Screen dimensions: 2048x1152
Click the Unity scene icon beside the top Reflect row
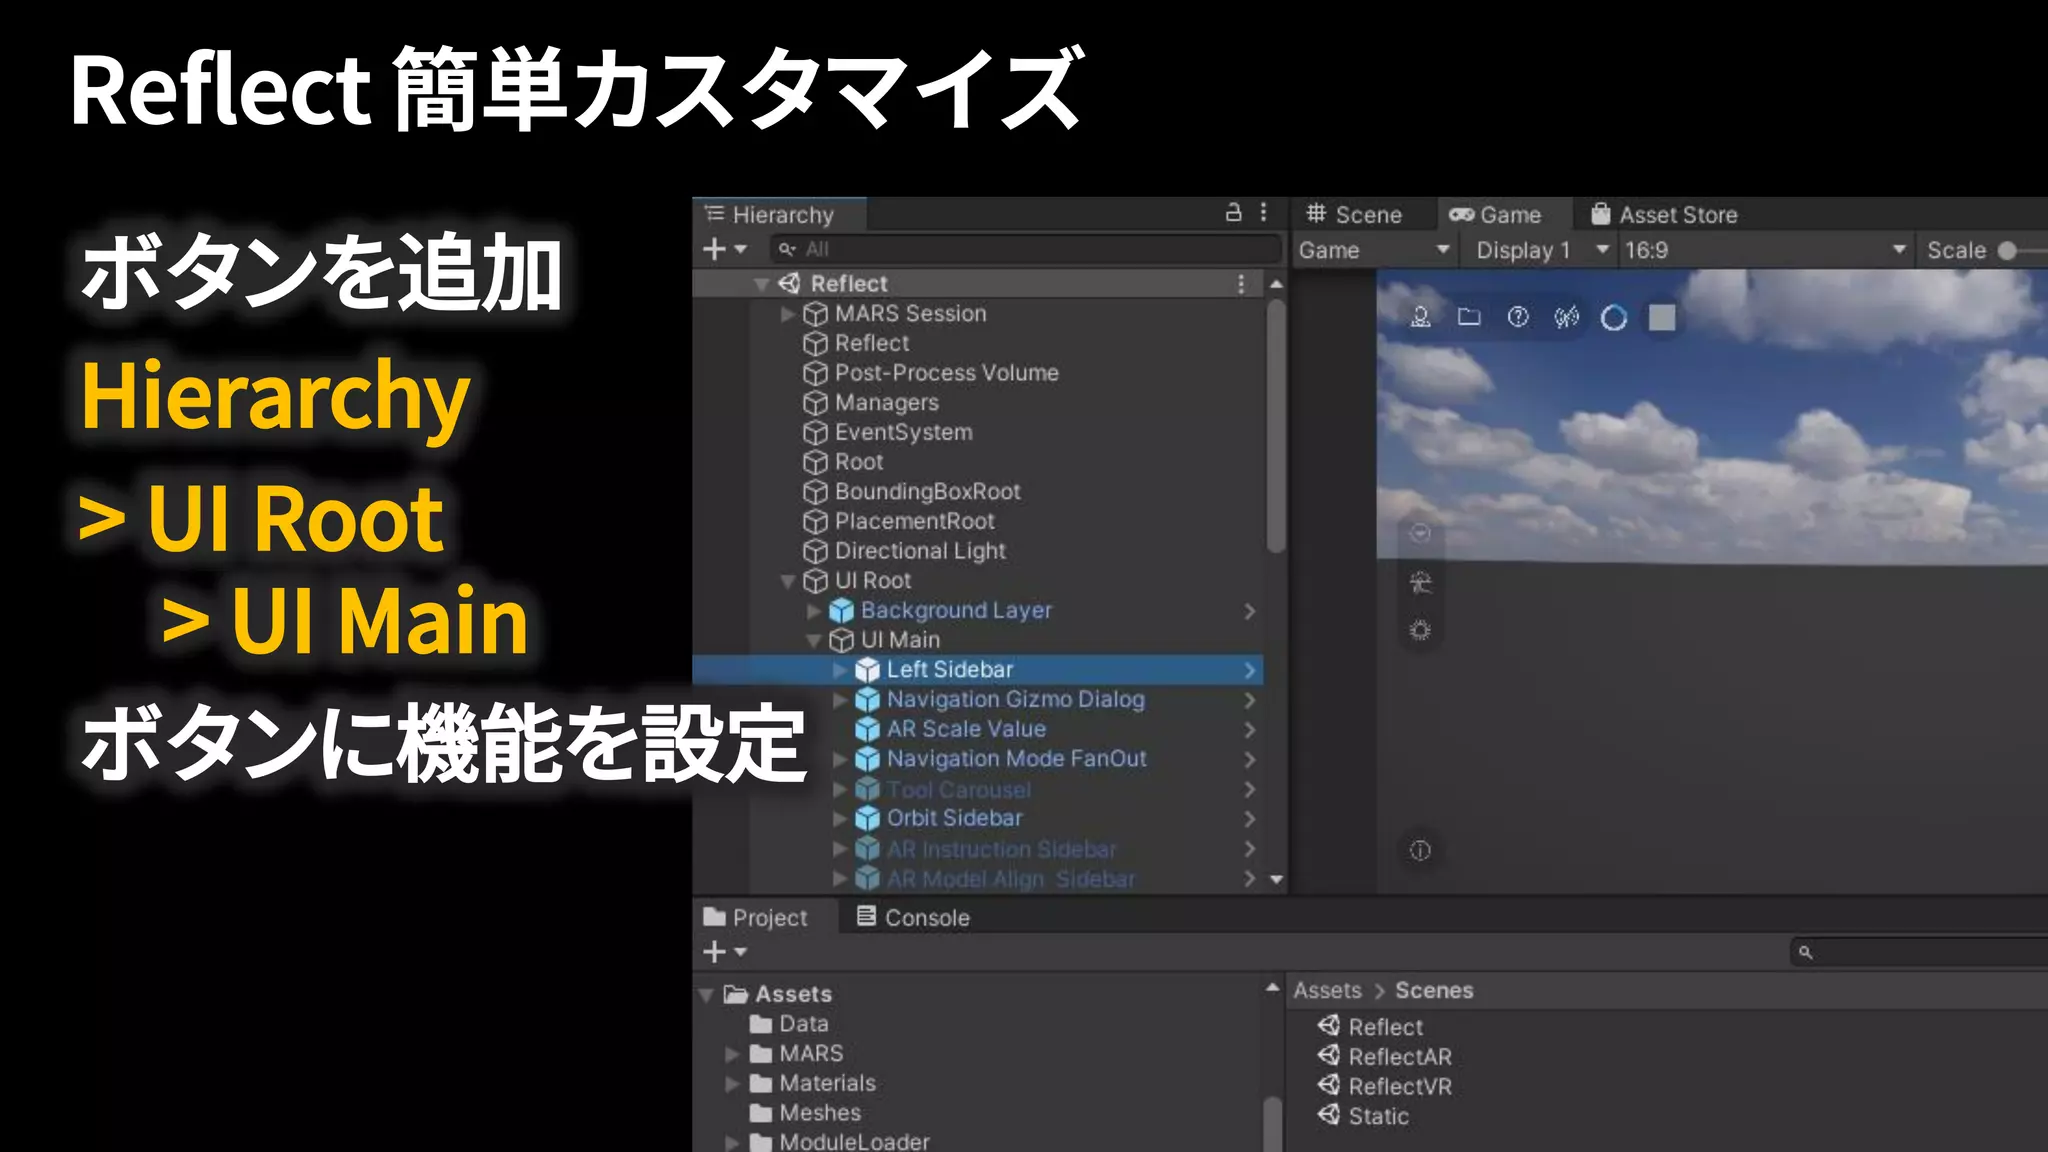pos(789,284)
